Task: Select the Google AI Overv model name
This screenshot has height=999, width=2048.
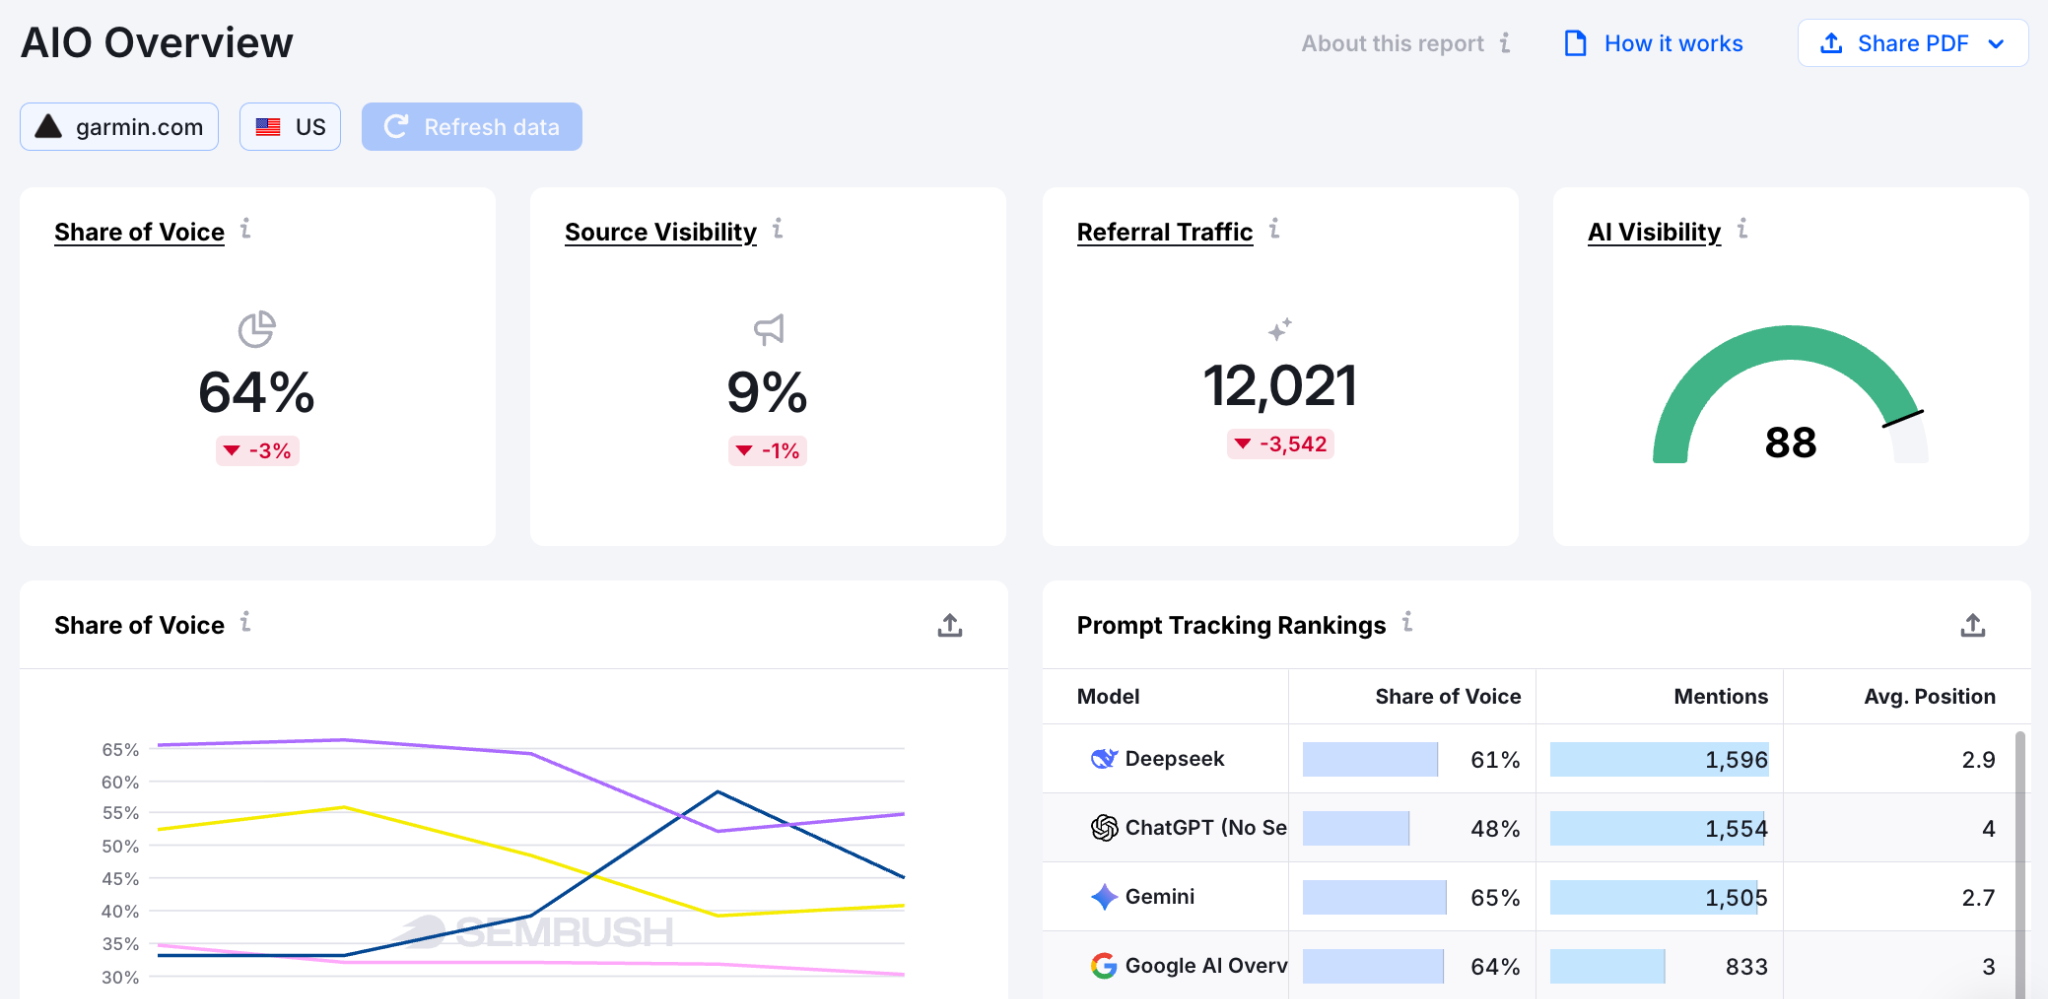Action: (1206, 966)
